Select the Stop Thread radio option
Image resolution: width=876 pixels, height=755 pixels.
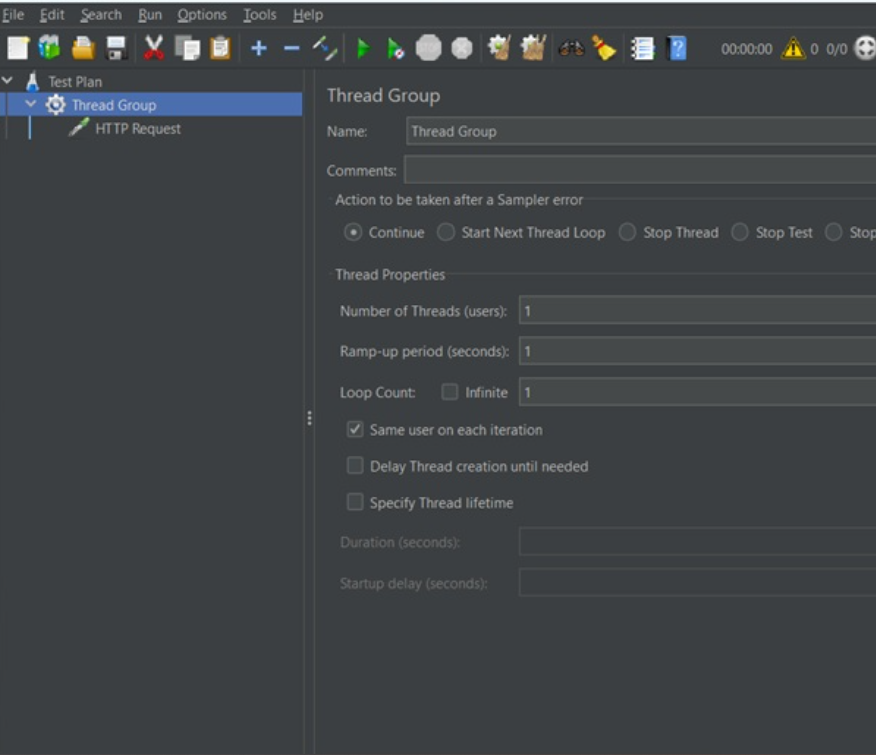[627, 232]
